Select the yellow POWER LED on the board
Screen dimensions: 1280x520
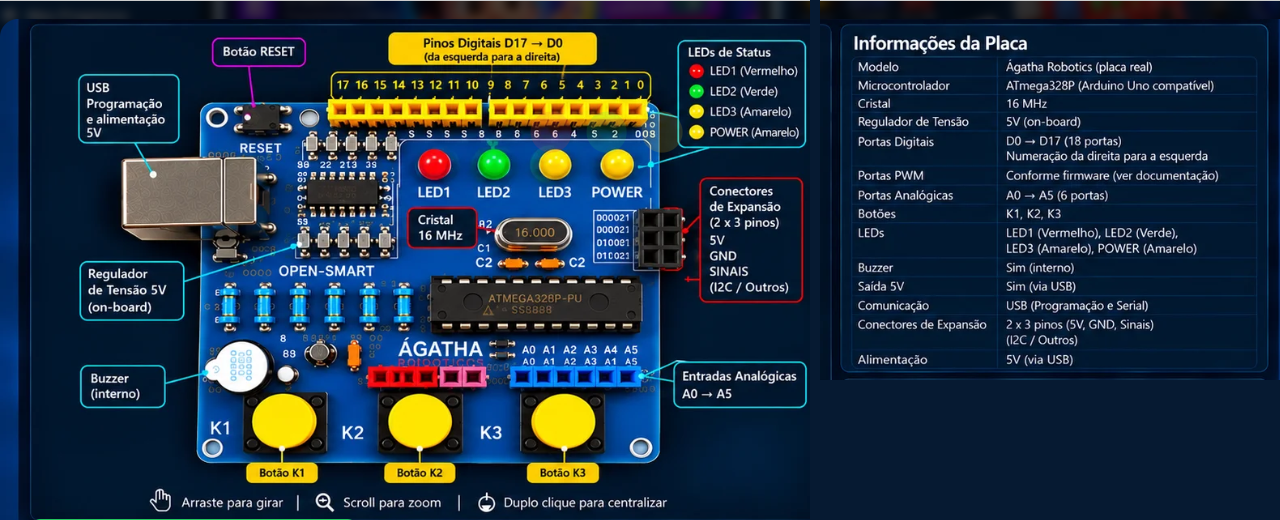pyautogui.click(x=617, y=165)
